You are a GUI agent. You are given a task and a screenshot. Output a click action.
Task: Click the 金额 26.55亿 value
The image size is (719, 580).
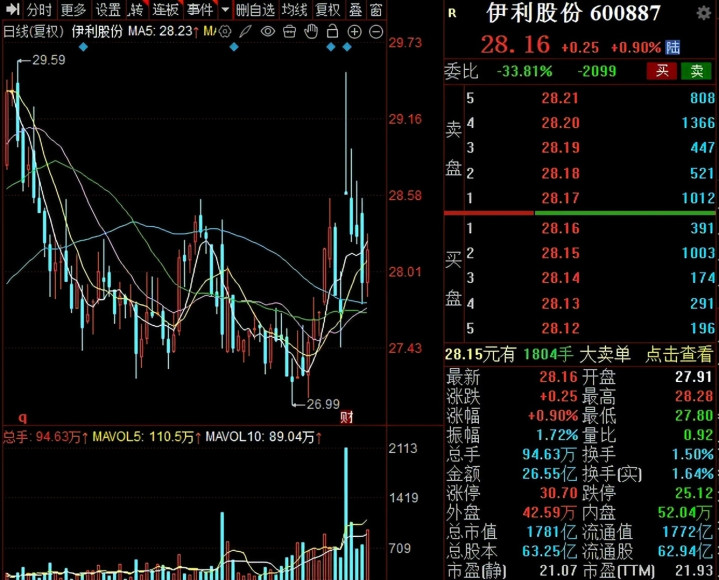point(549,473)
